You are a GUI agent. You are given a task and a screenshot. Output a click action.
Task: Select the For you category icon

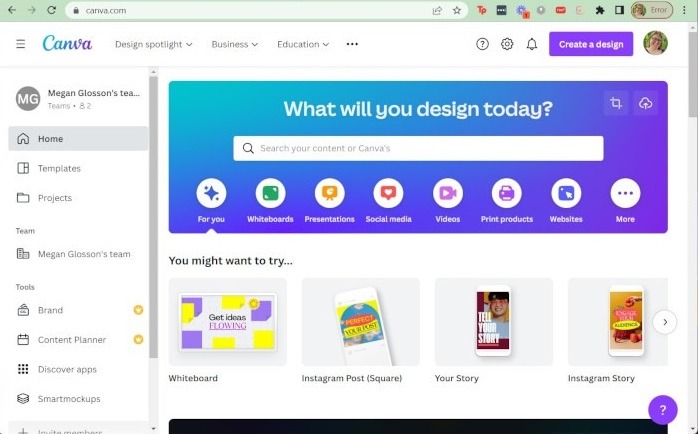(211, 193)
